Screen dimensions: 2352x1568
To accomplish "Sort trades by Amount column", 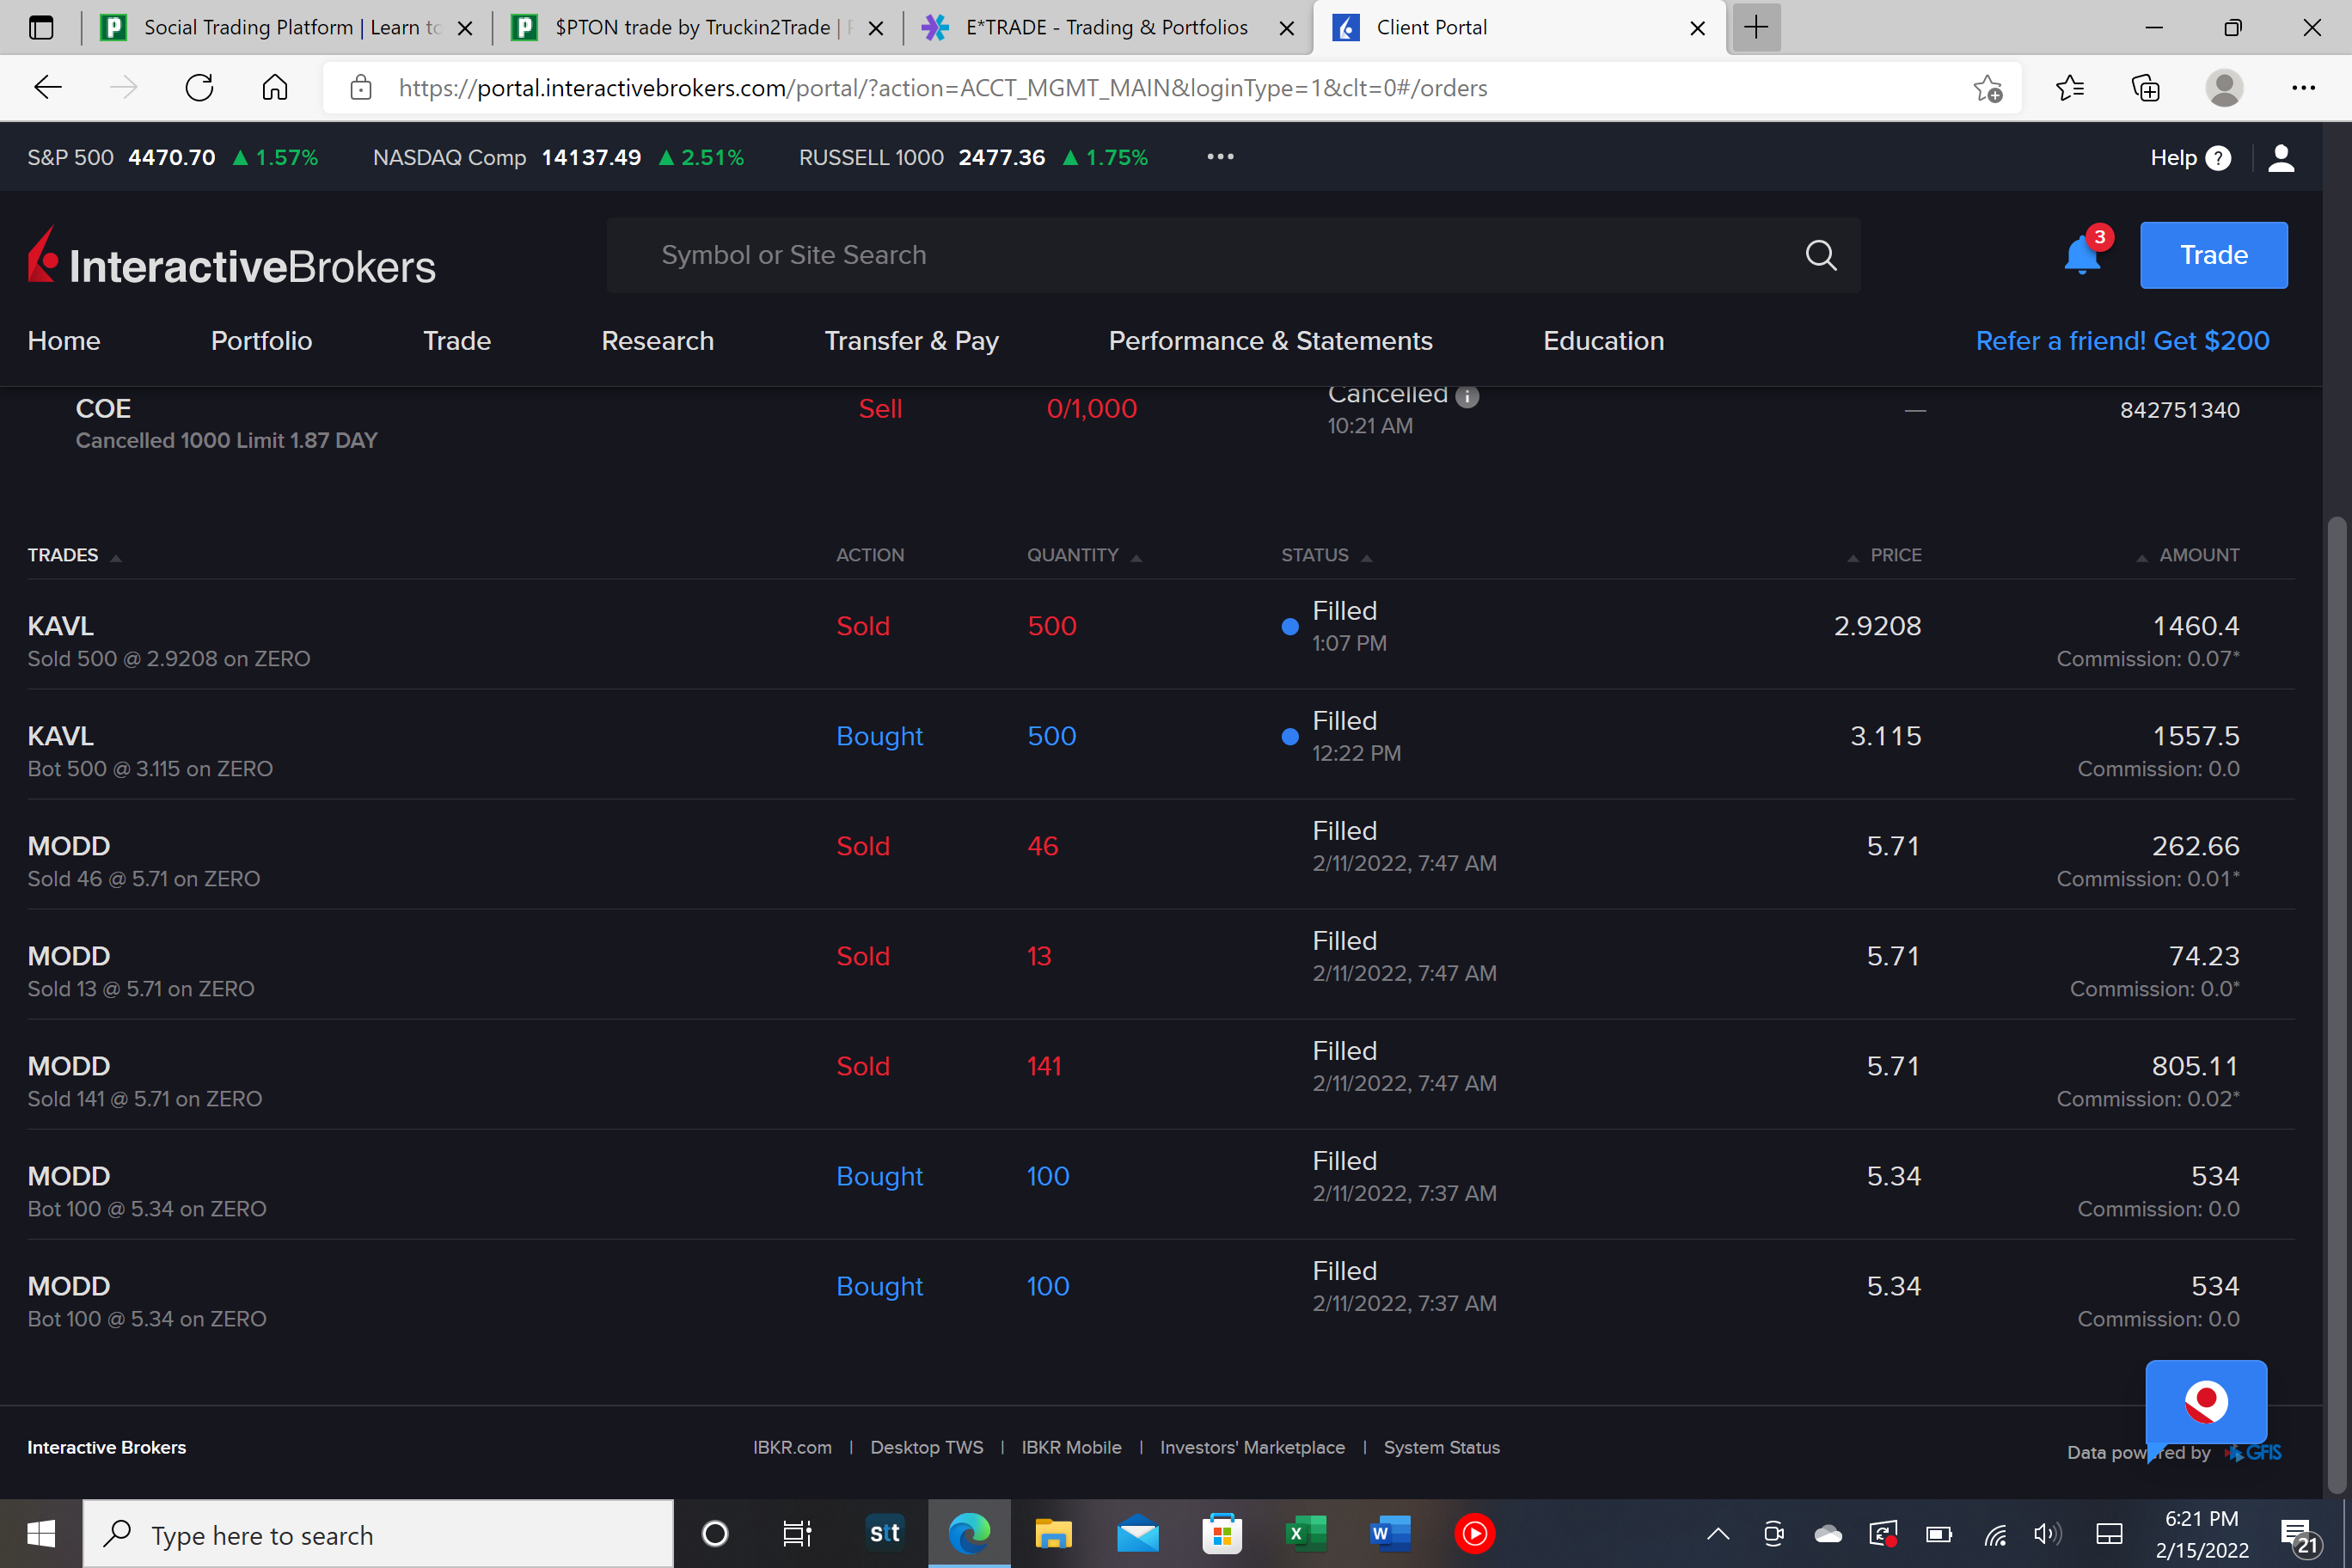I will tap(2198, 555).
